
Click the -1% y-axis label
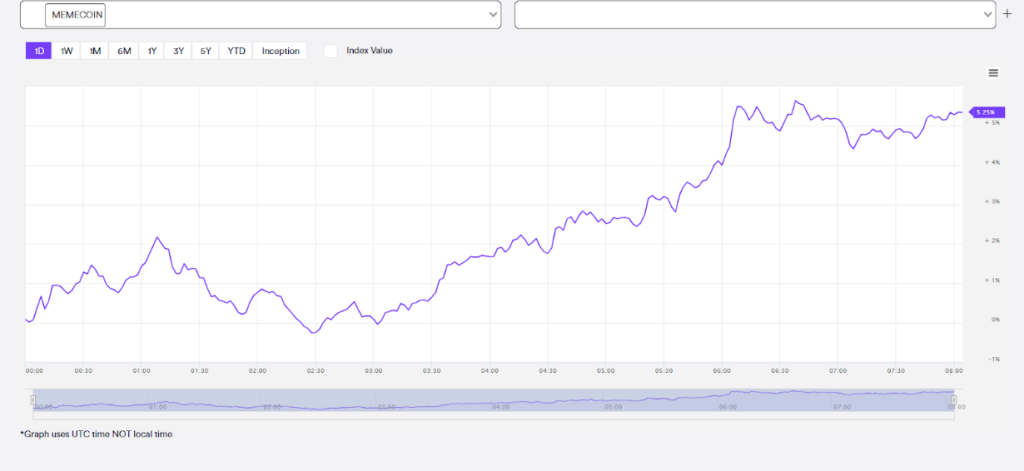[x=993, y=359]
